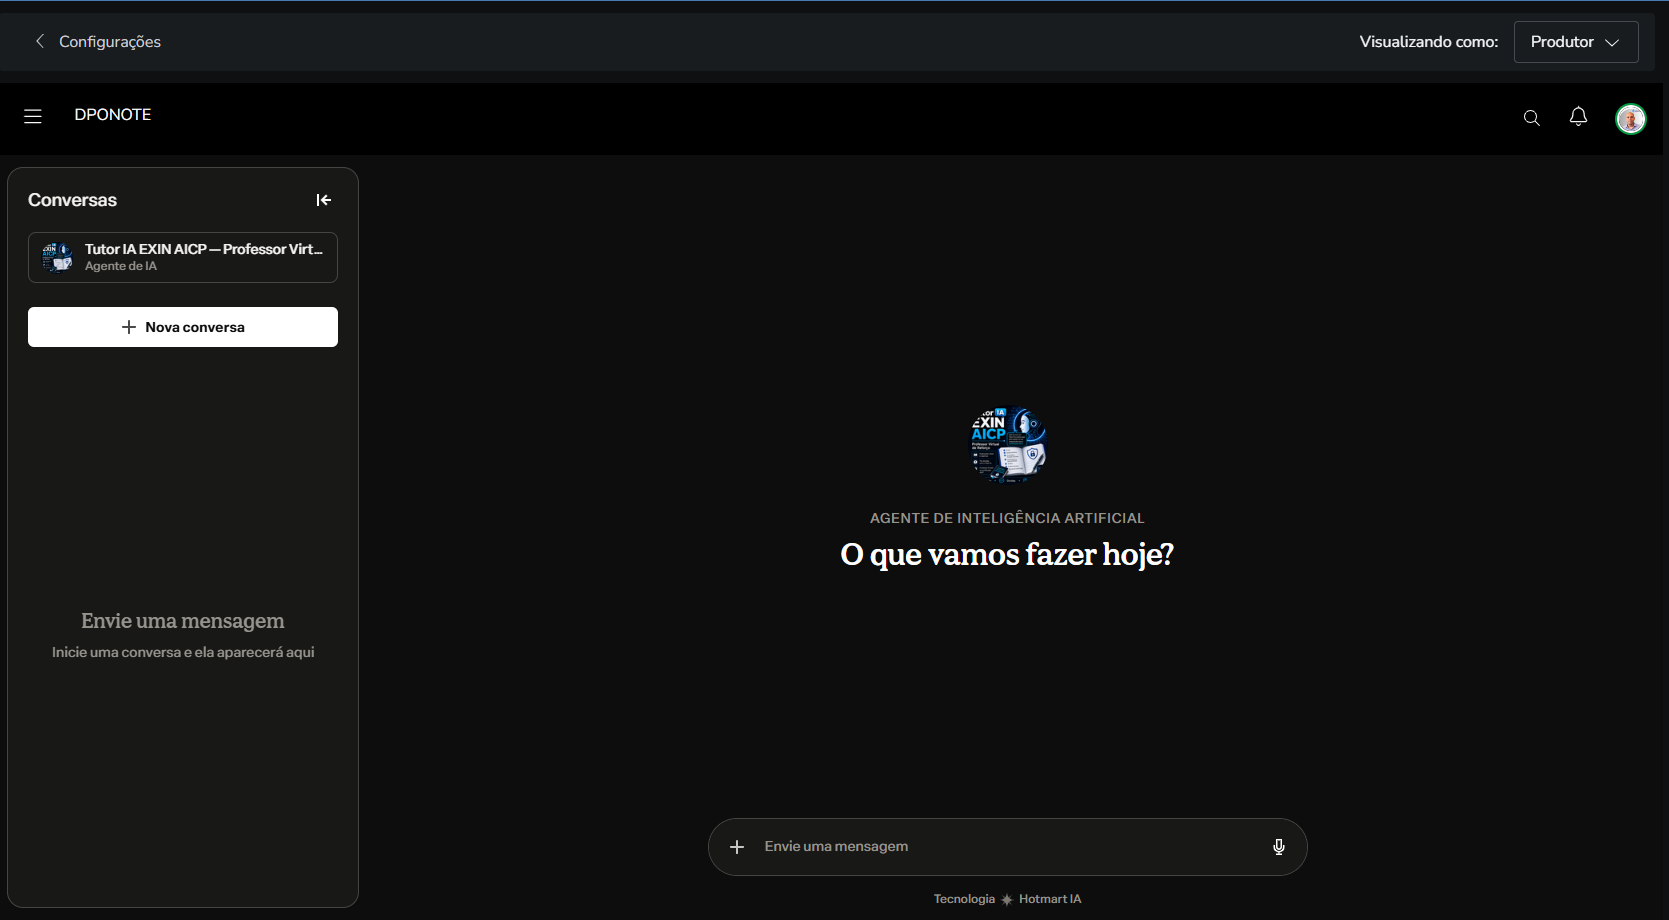Screen dimensions: 1669x920
Task: Click the search magnifier icon
Action: coord(1531,118)
